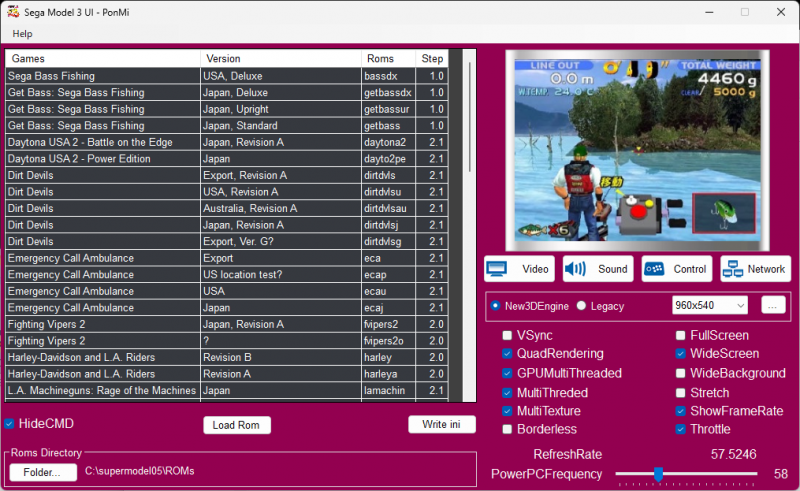Select Daytona USA 2 - Battle on the Edge
Screen dimensions: 800x491
pos(227,142)
